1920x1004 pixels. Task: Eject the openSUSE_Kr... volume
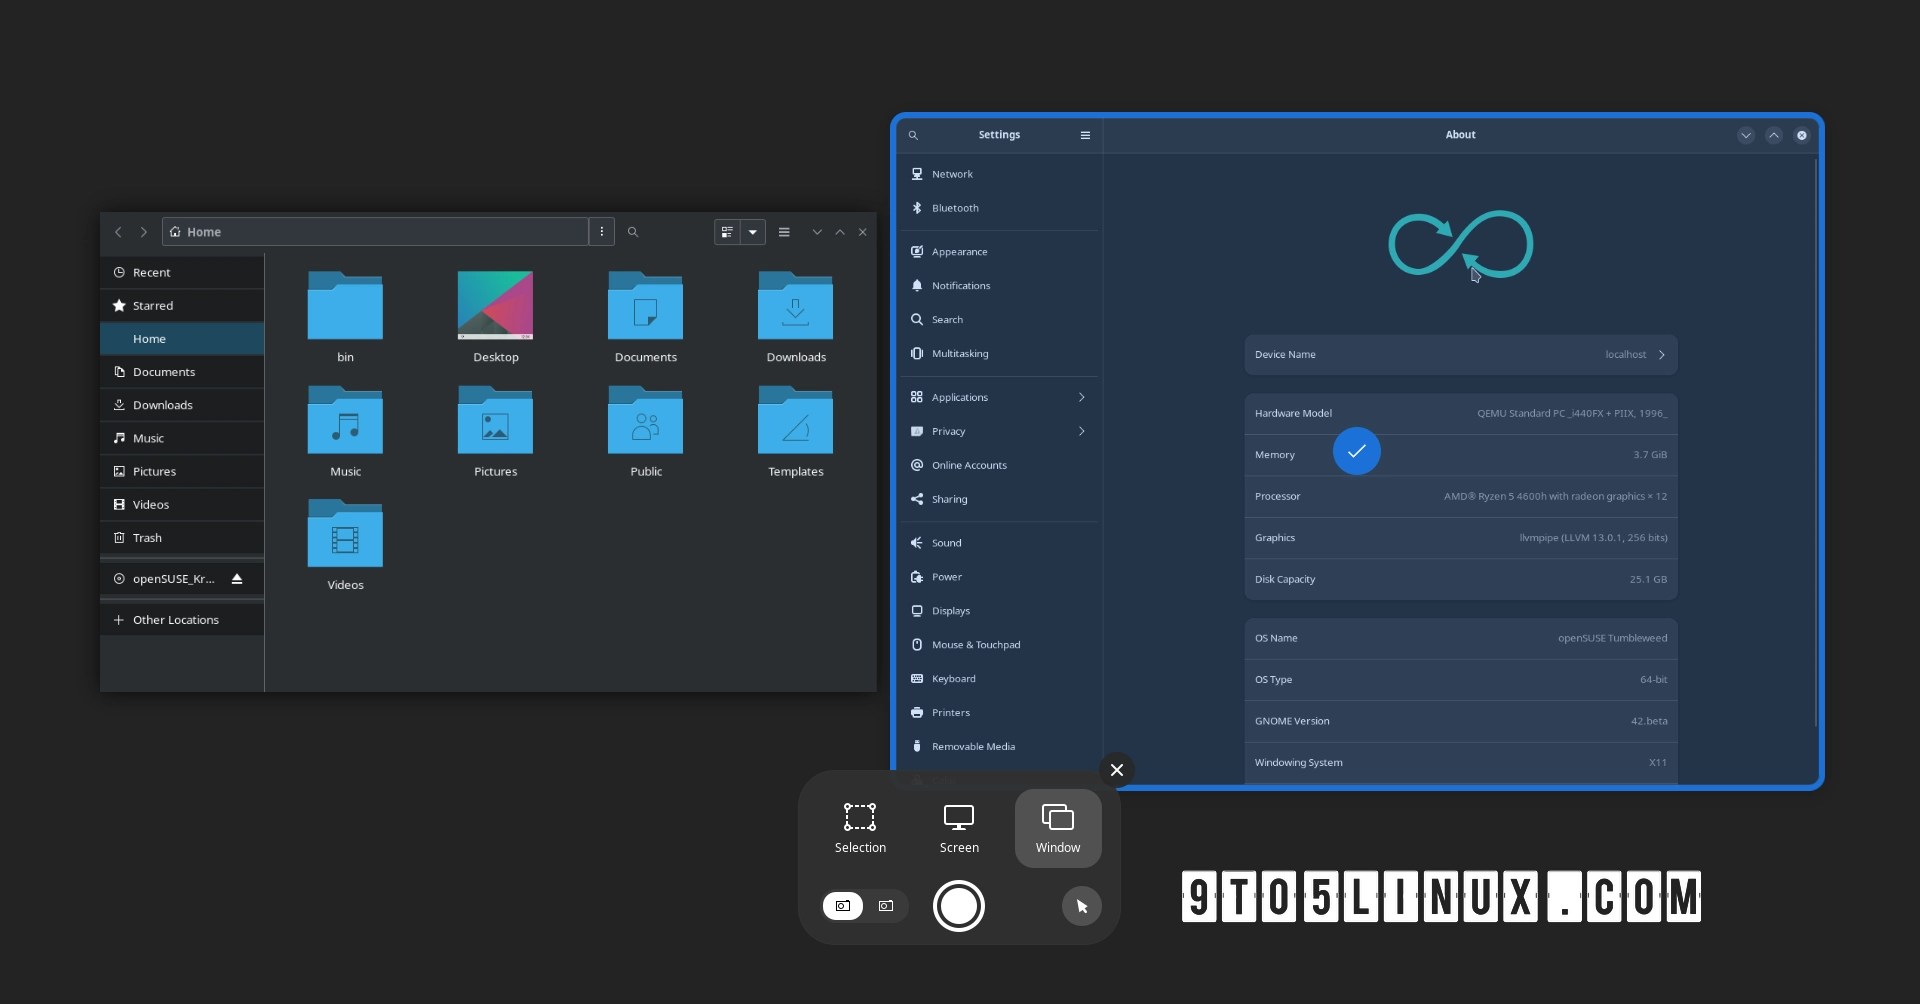click(237, 579)
